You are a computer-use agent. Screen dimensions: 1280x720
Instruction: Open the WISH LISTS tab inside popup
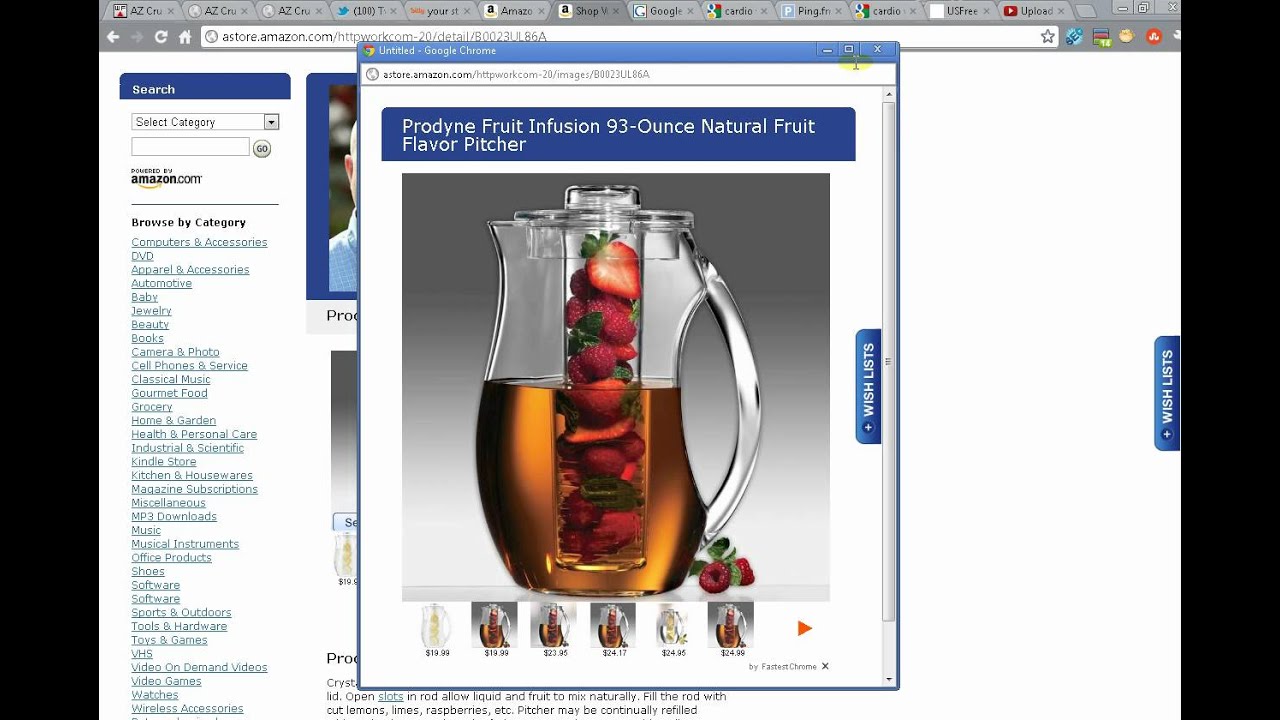[868, 386]
